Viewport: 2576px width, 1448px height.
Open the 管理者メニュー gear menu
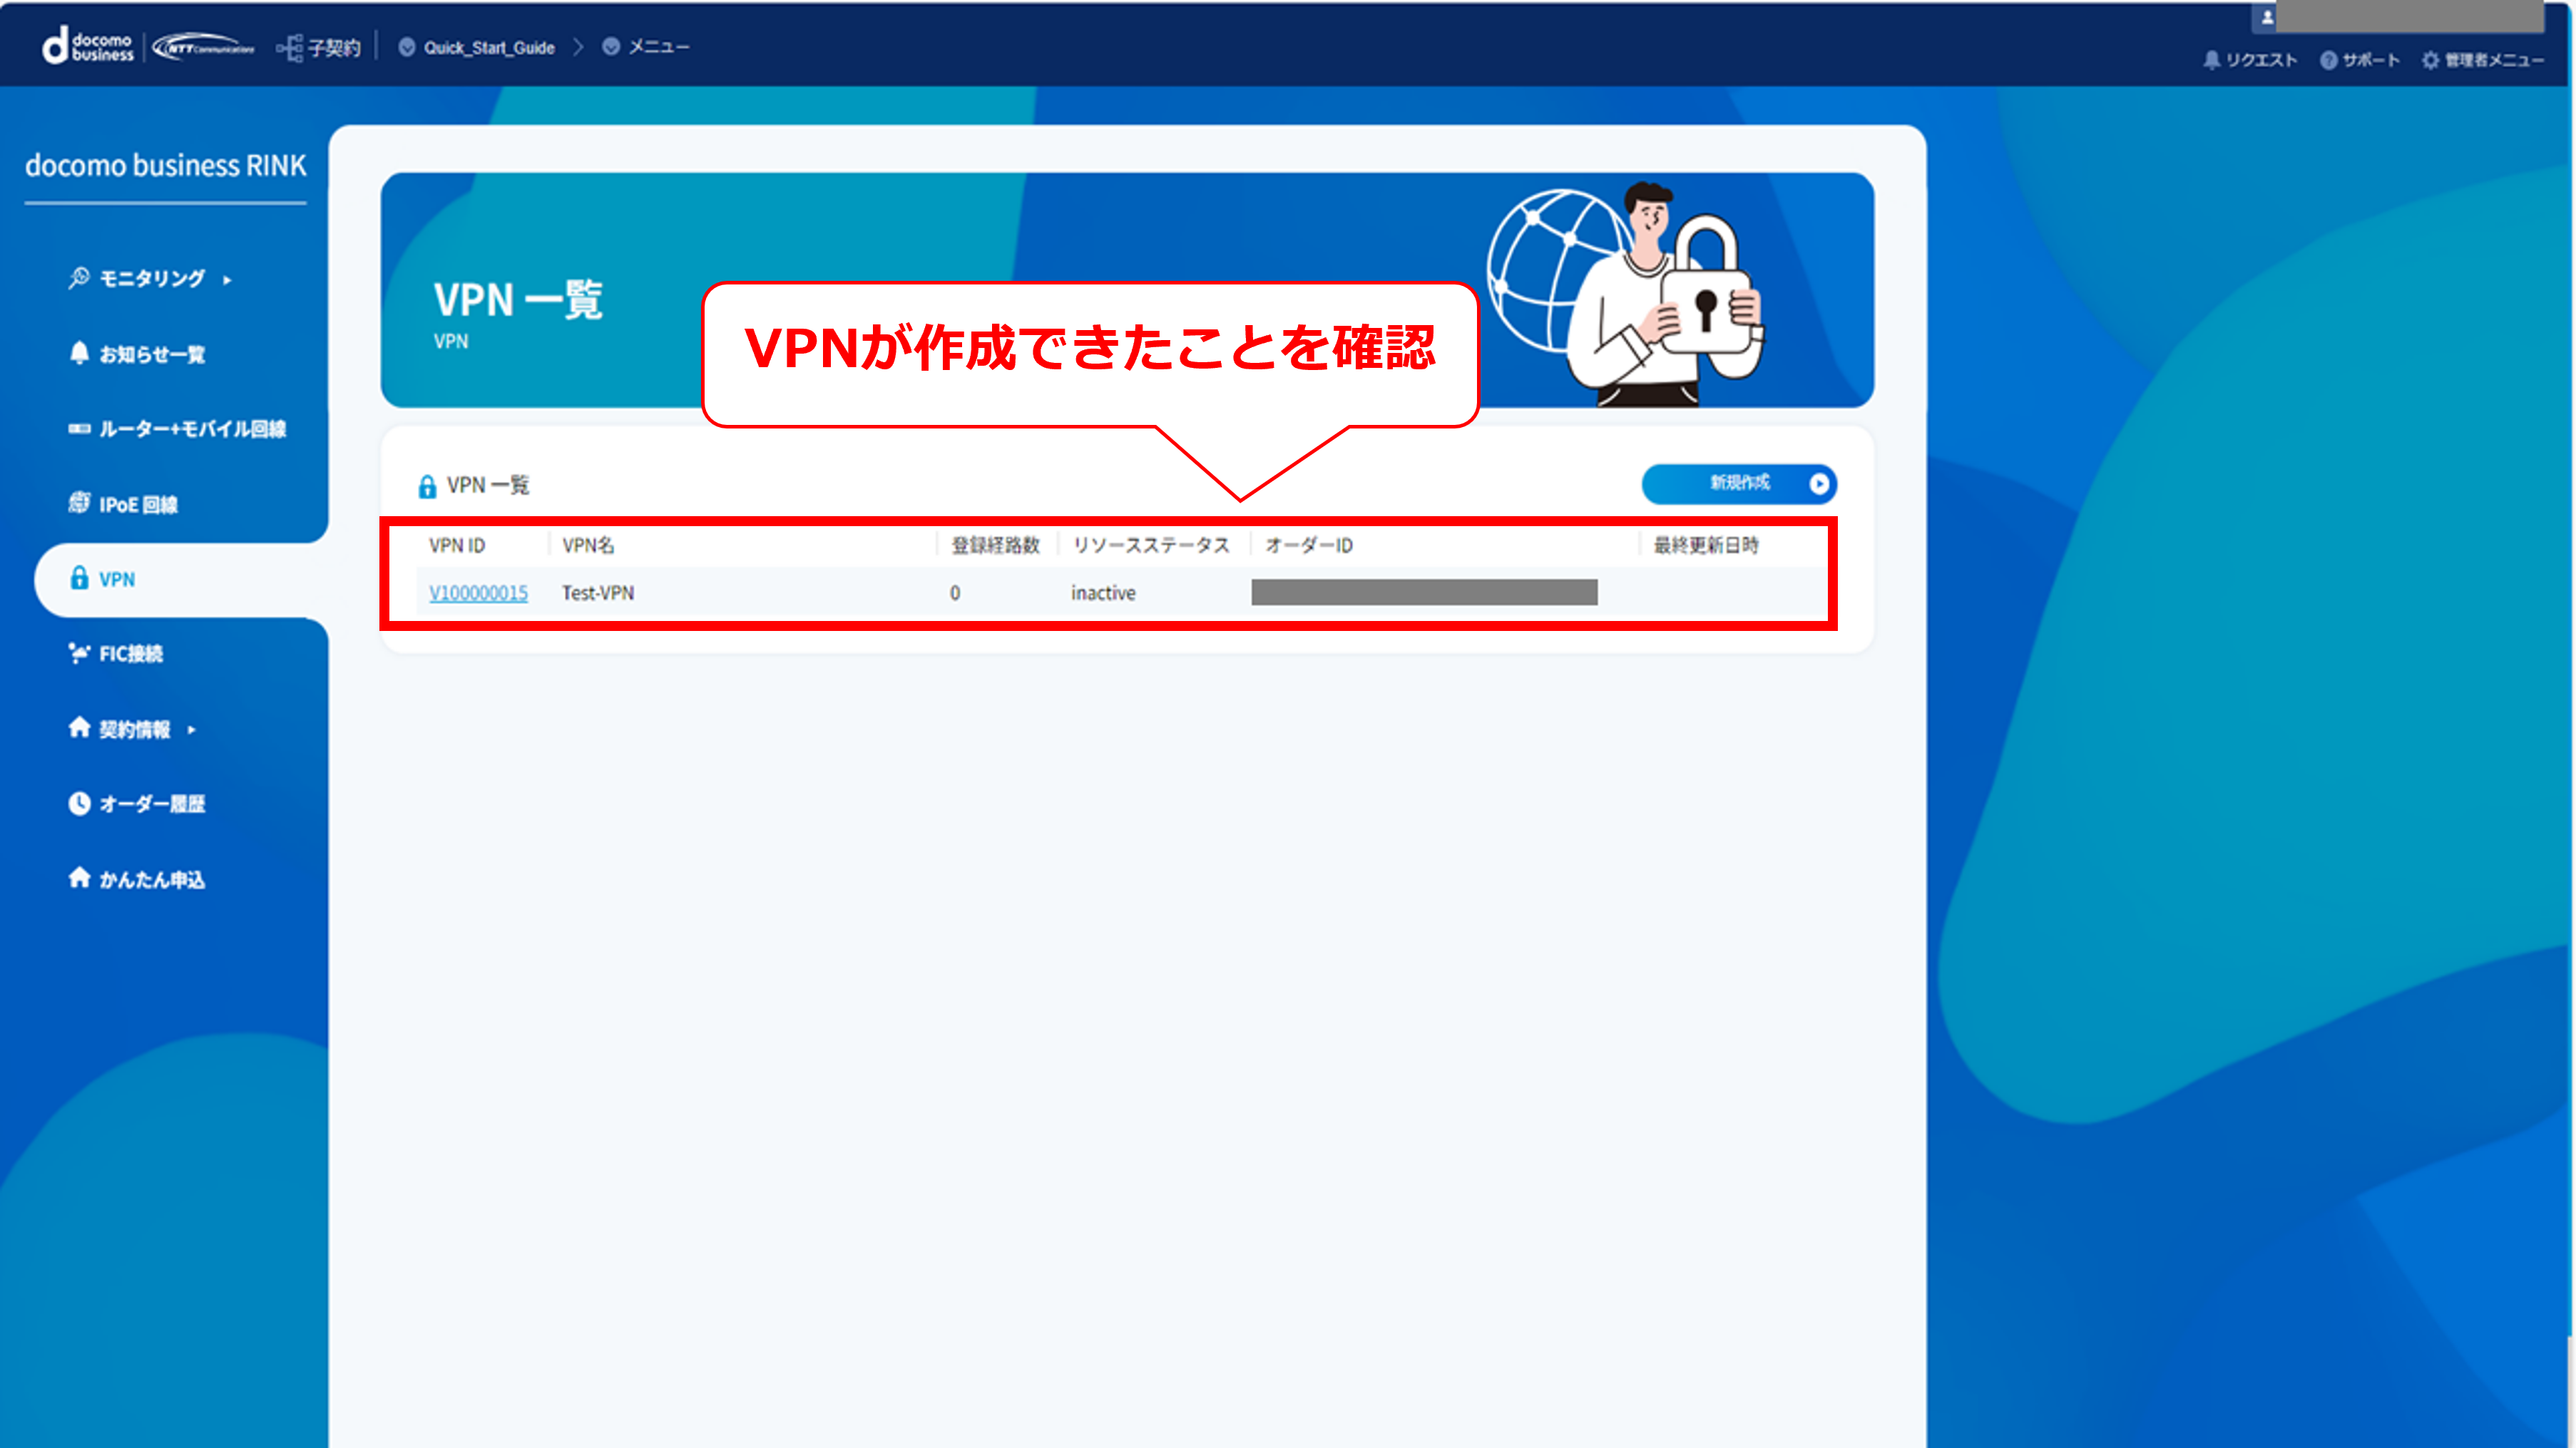coord(2483,60)
